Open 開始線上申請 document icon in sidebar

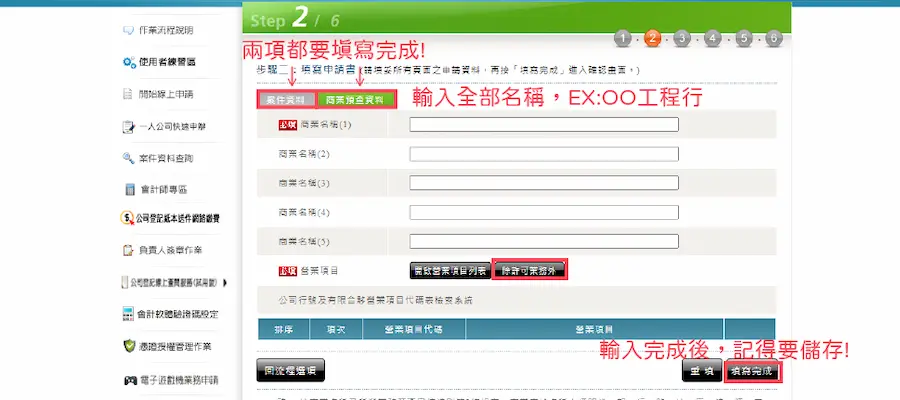point(128,94)
